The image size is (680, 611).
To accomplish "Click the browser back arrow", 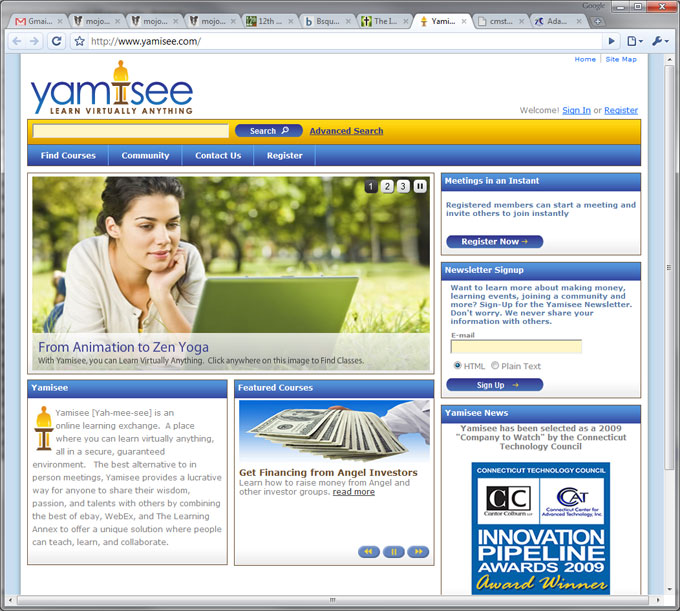I will tap(17, 41).
